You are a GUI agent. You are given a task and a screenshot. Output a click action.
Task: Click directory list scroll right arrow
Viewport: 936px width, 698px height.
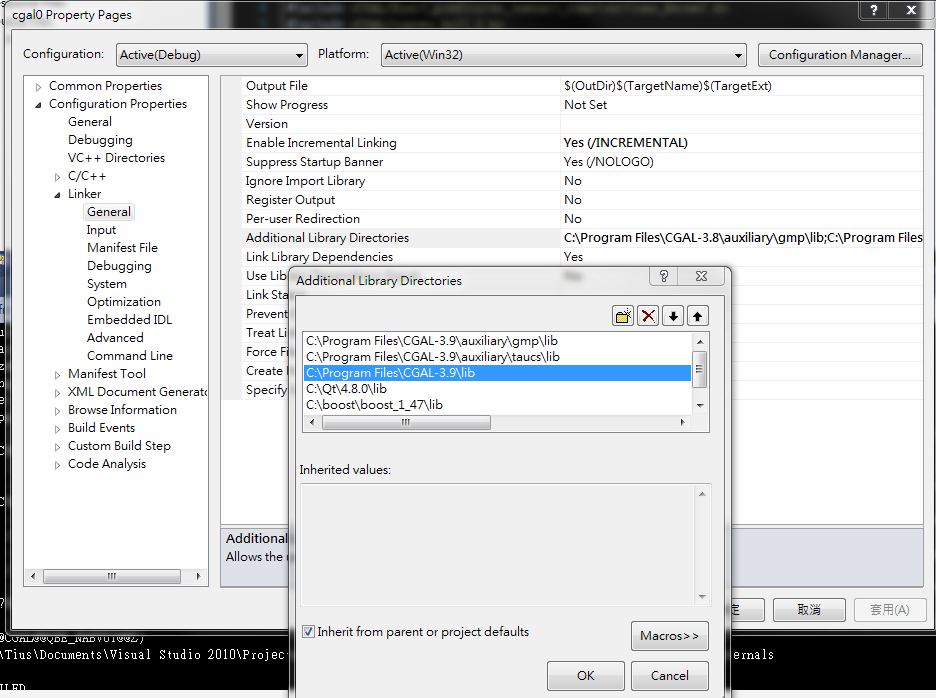(682, 423)
